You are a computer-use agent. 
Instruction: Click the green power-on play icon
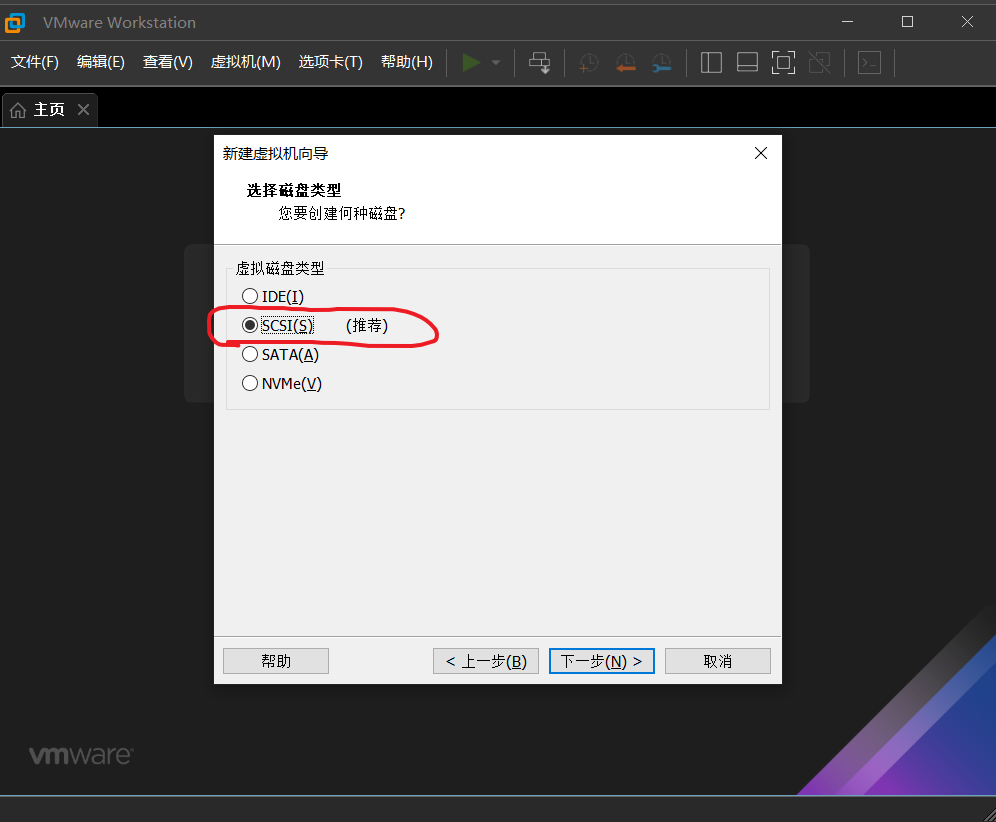(x=471, y=62)
